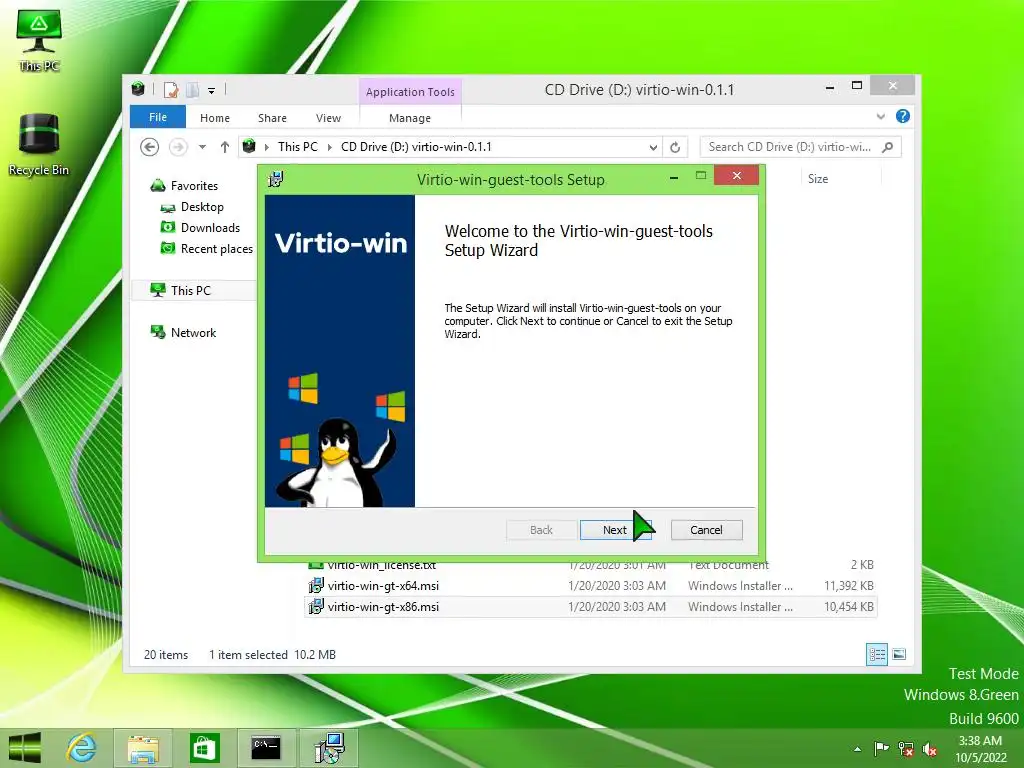The width and height of the screenshot is (1024, 768).
Task: Open Command Prompt from taskbar
Action: (266, 748)
